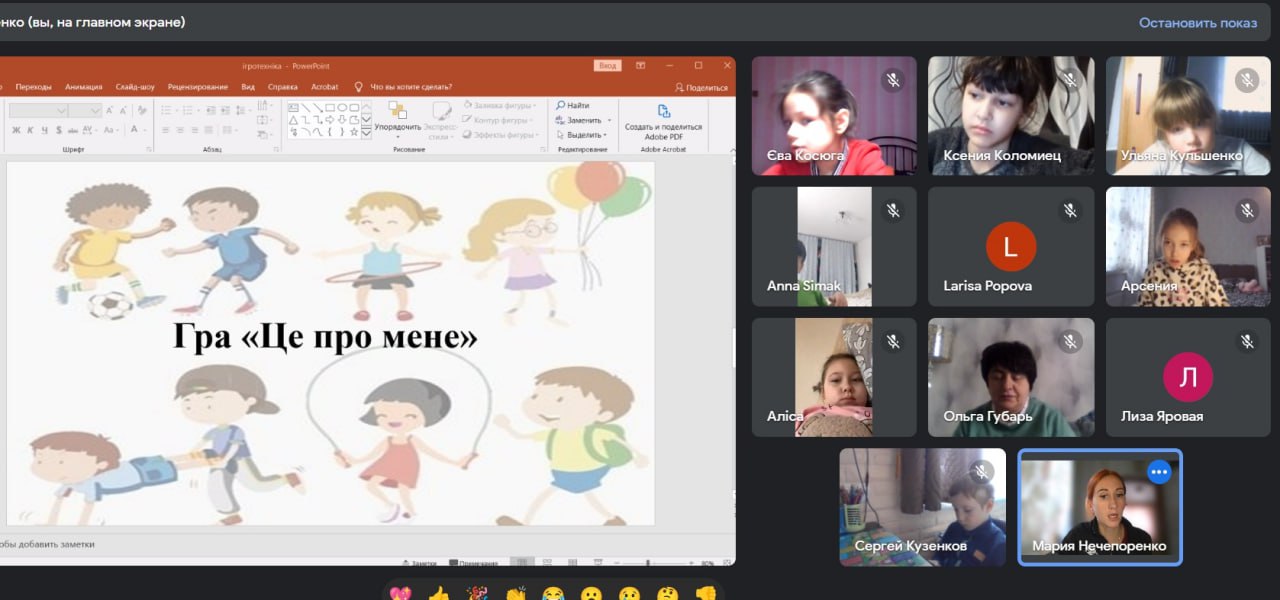Viewport: 1280px width, 600px height.
Task: Expand the shapes gallery more arrow
Action: tap(366, 132)
